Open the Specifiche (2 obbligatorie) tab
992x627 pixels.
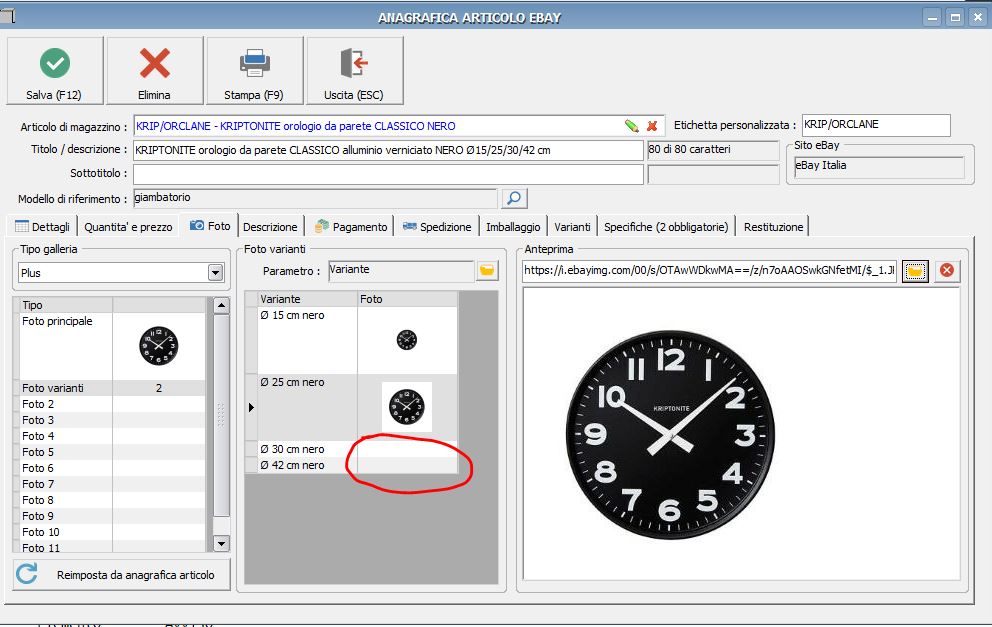click(666, 227)
